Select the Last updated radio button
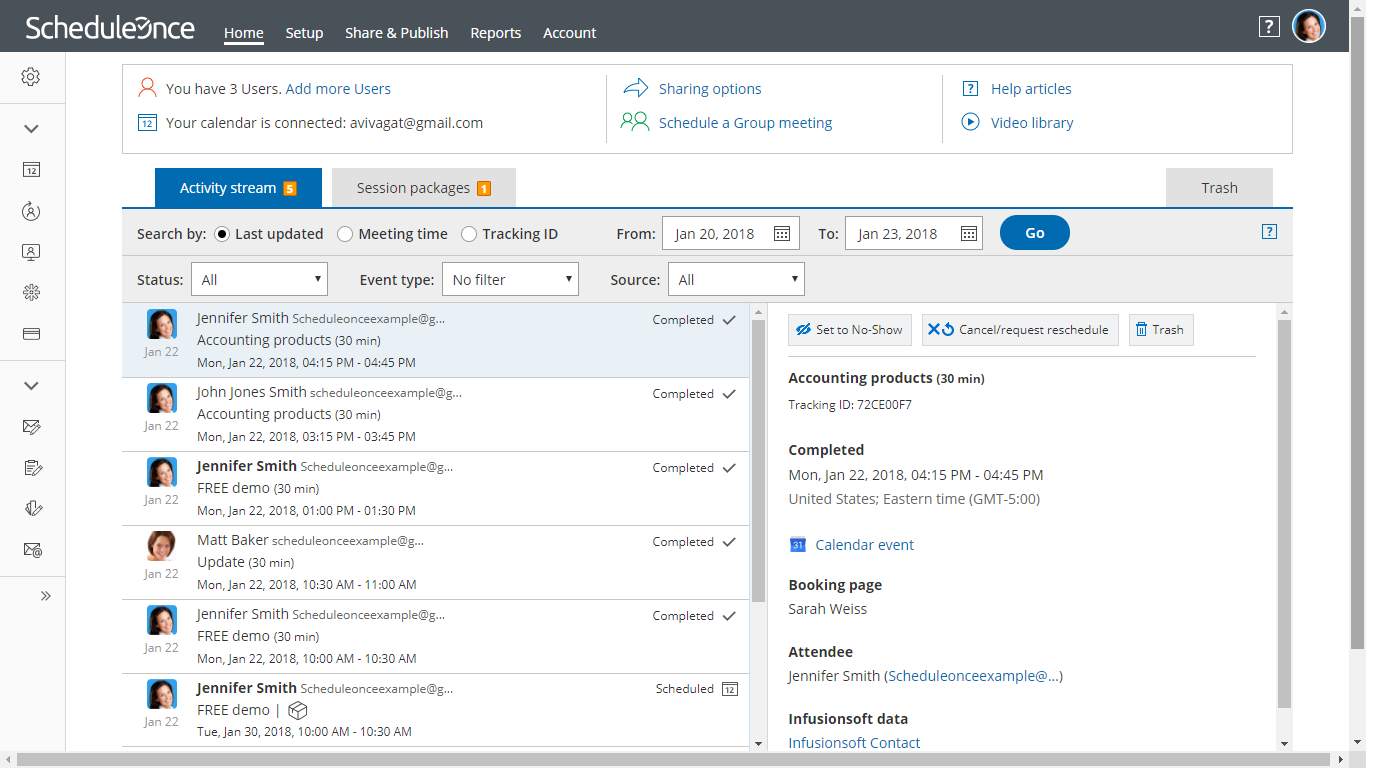Image resolution: width=1376 pixels, height=776 pixels. pos(221,234)
